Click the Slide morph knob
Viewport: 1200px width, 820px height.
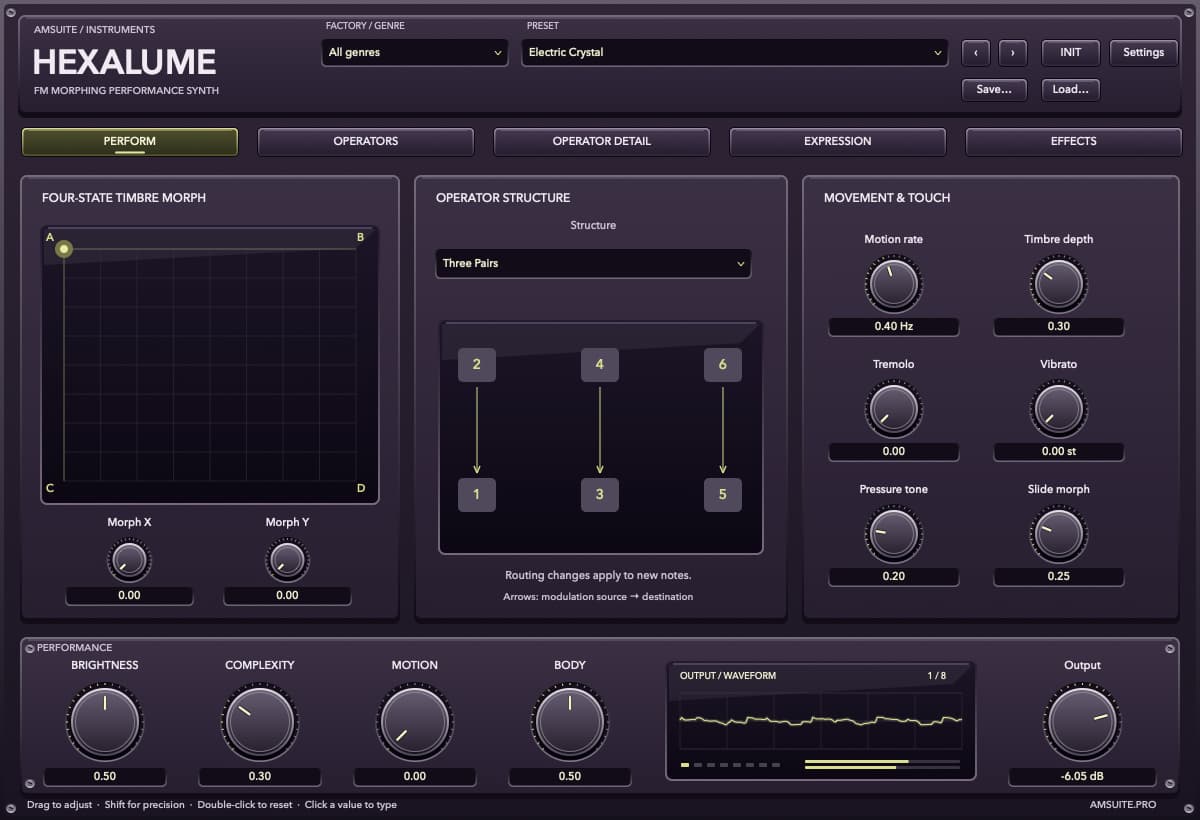(1059, 533)
